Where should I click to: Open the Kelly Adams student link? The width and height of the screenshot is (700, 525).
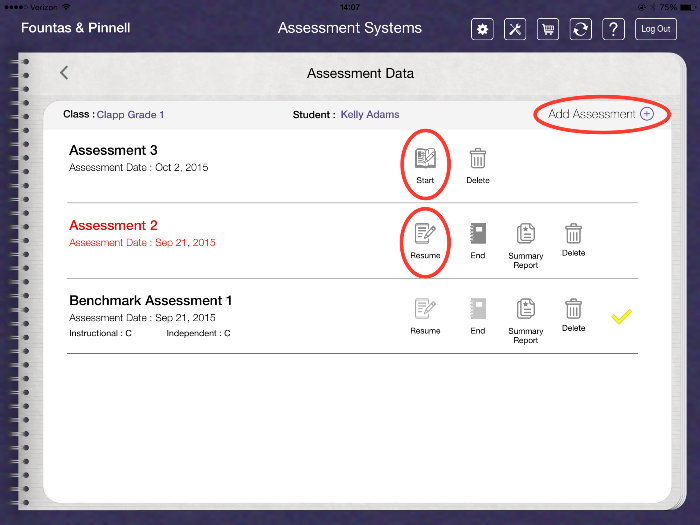[370, 115]
